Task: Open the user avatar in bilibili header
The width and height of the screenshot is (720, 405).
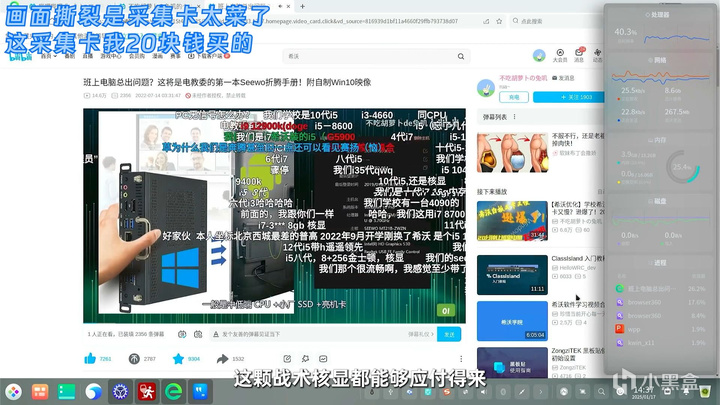Action: [x=539, y=56]
